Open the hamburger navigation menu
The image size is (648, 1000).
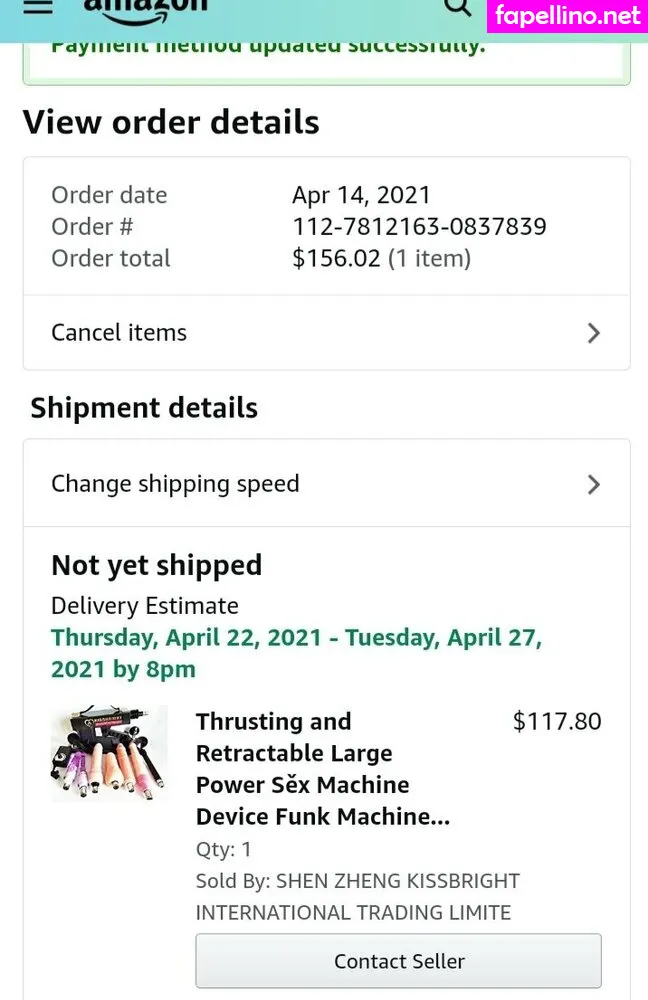[37, 6]
